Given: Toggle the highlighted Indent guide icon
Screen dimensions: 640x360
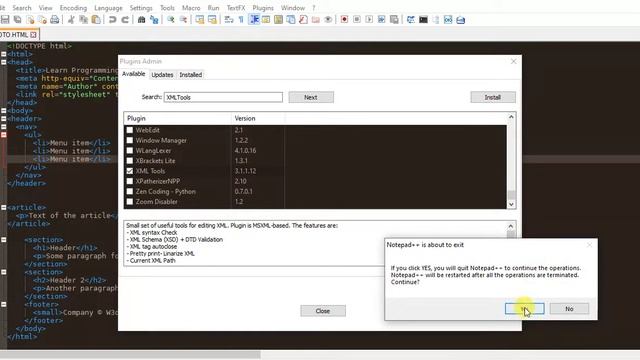Looking at the screenshot, I should click(x=254, y=20).
